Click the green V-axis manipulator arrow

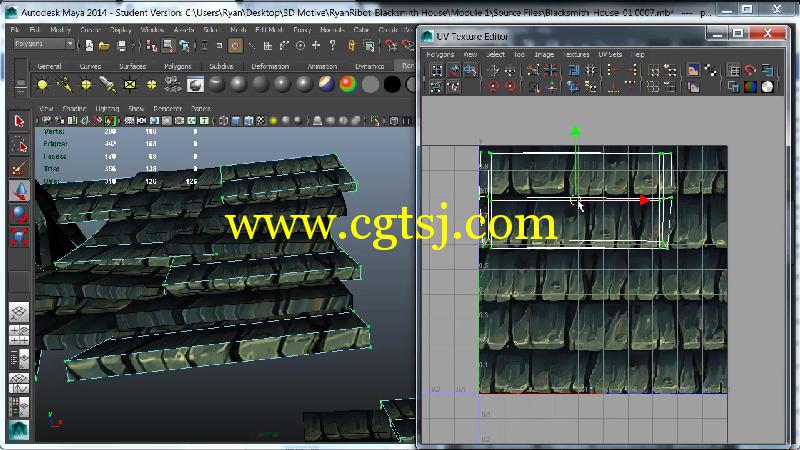576,132
